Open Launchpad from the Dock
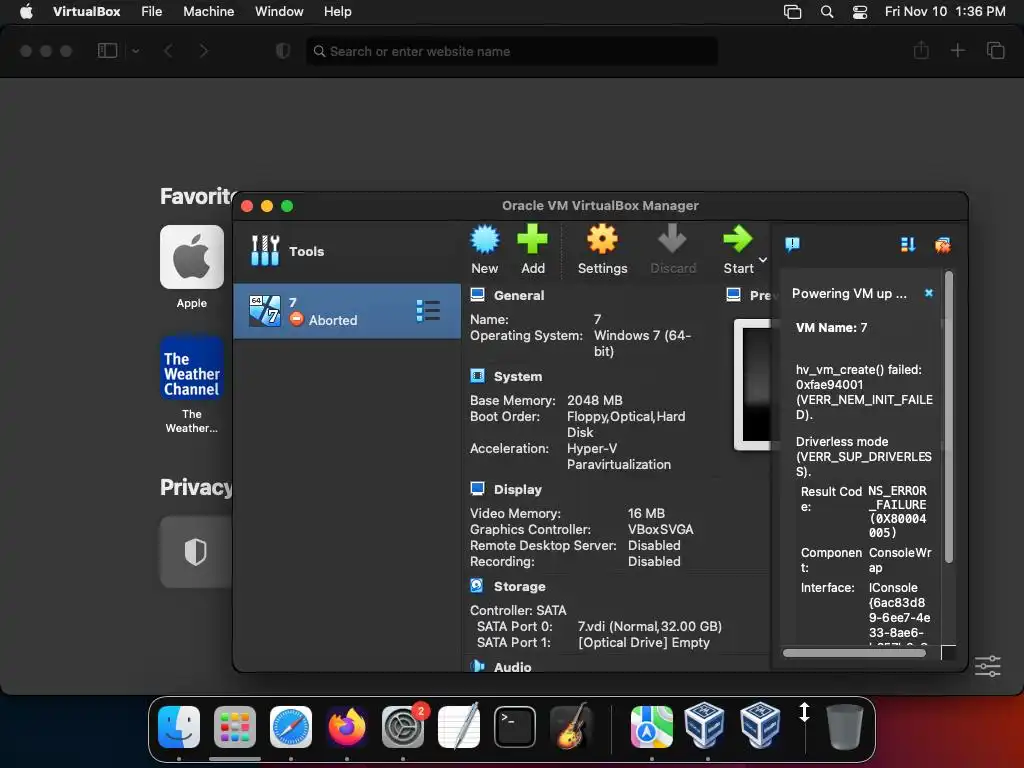Screen dimensions: 1024x768 [x=235, y=727]
